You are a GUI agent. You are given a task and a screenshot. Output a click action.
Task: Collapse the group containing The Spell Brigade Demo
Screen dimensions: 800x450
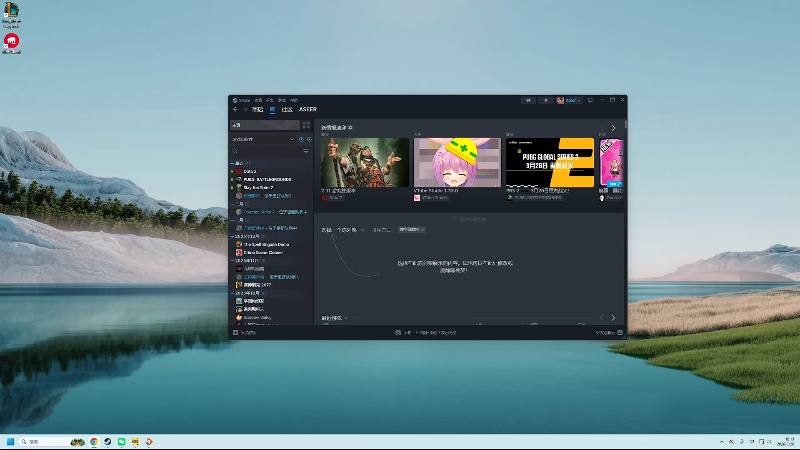click(x=232, y=237)
